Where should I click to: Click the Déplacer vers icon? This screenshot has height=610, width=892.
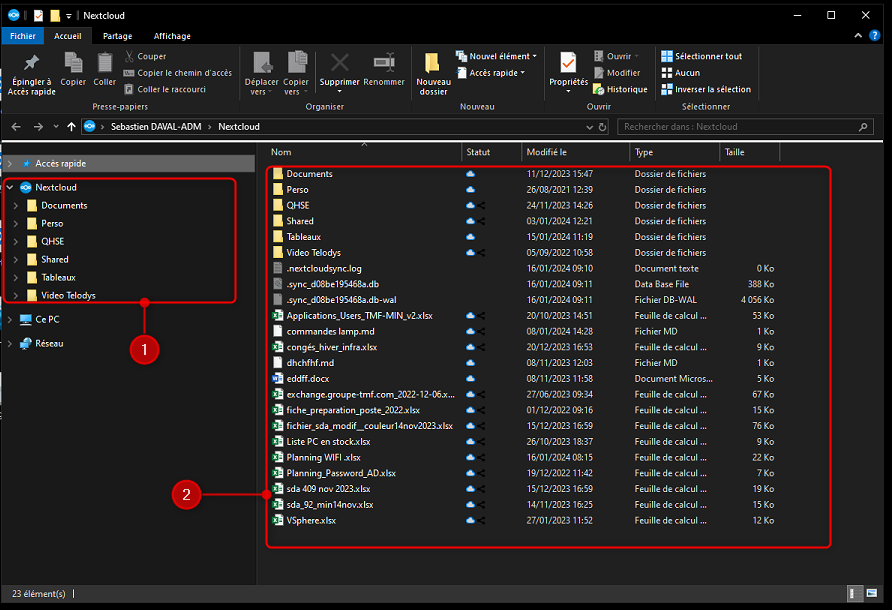click(262, 63)
